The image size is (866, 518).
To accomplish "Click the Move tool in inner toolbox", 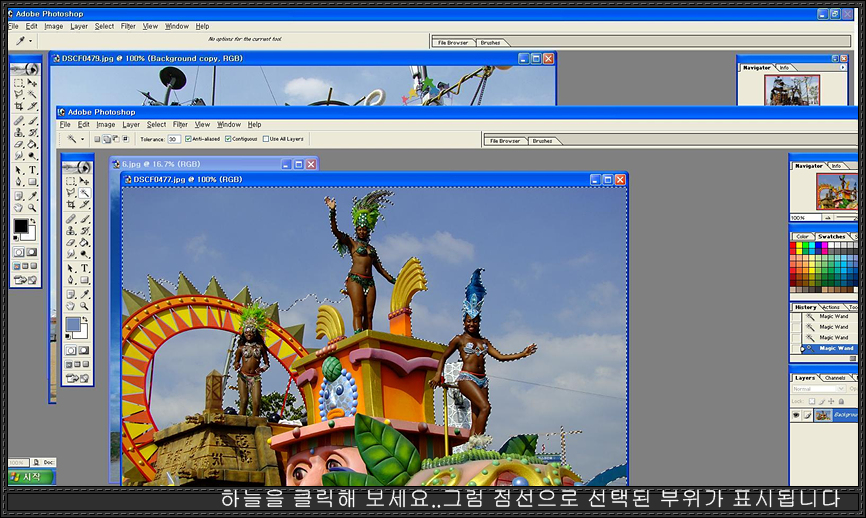I will [85, 181].
